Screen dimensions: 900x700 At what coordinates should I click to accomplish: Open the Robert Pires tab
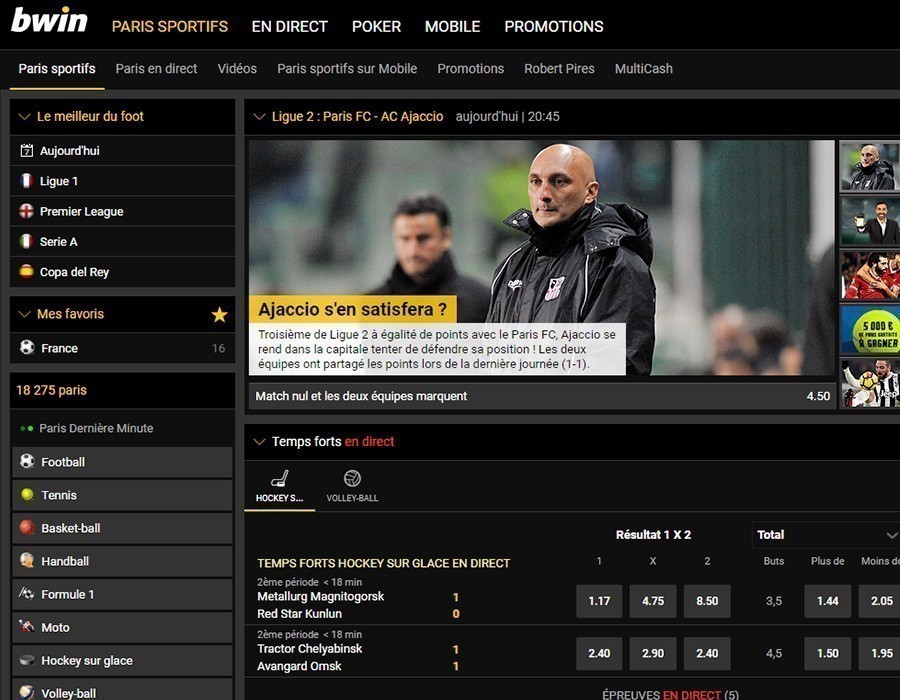click(559, 69)
